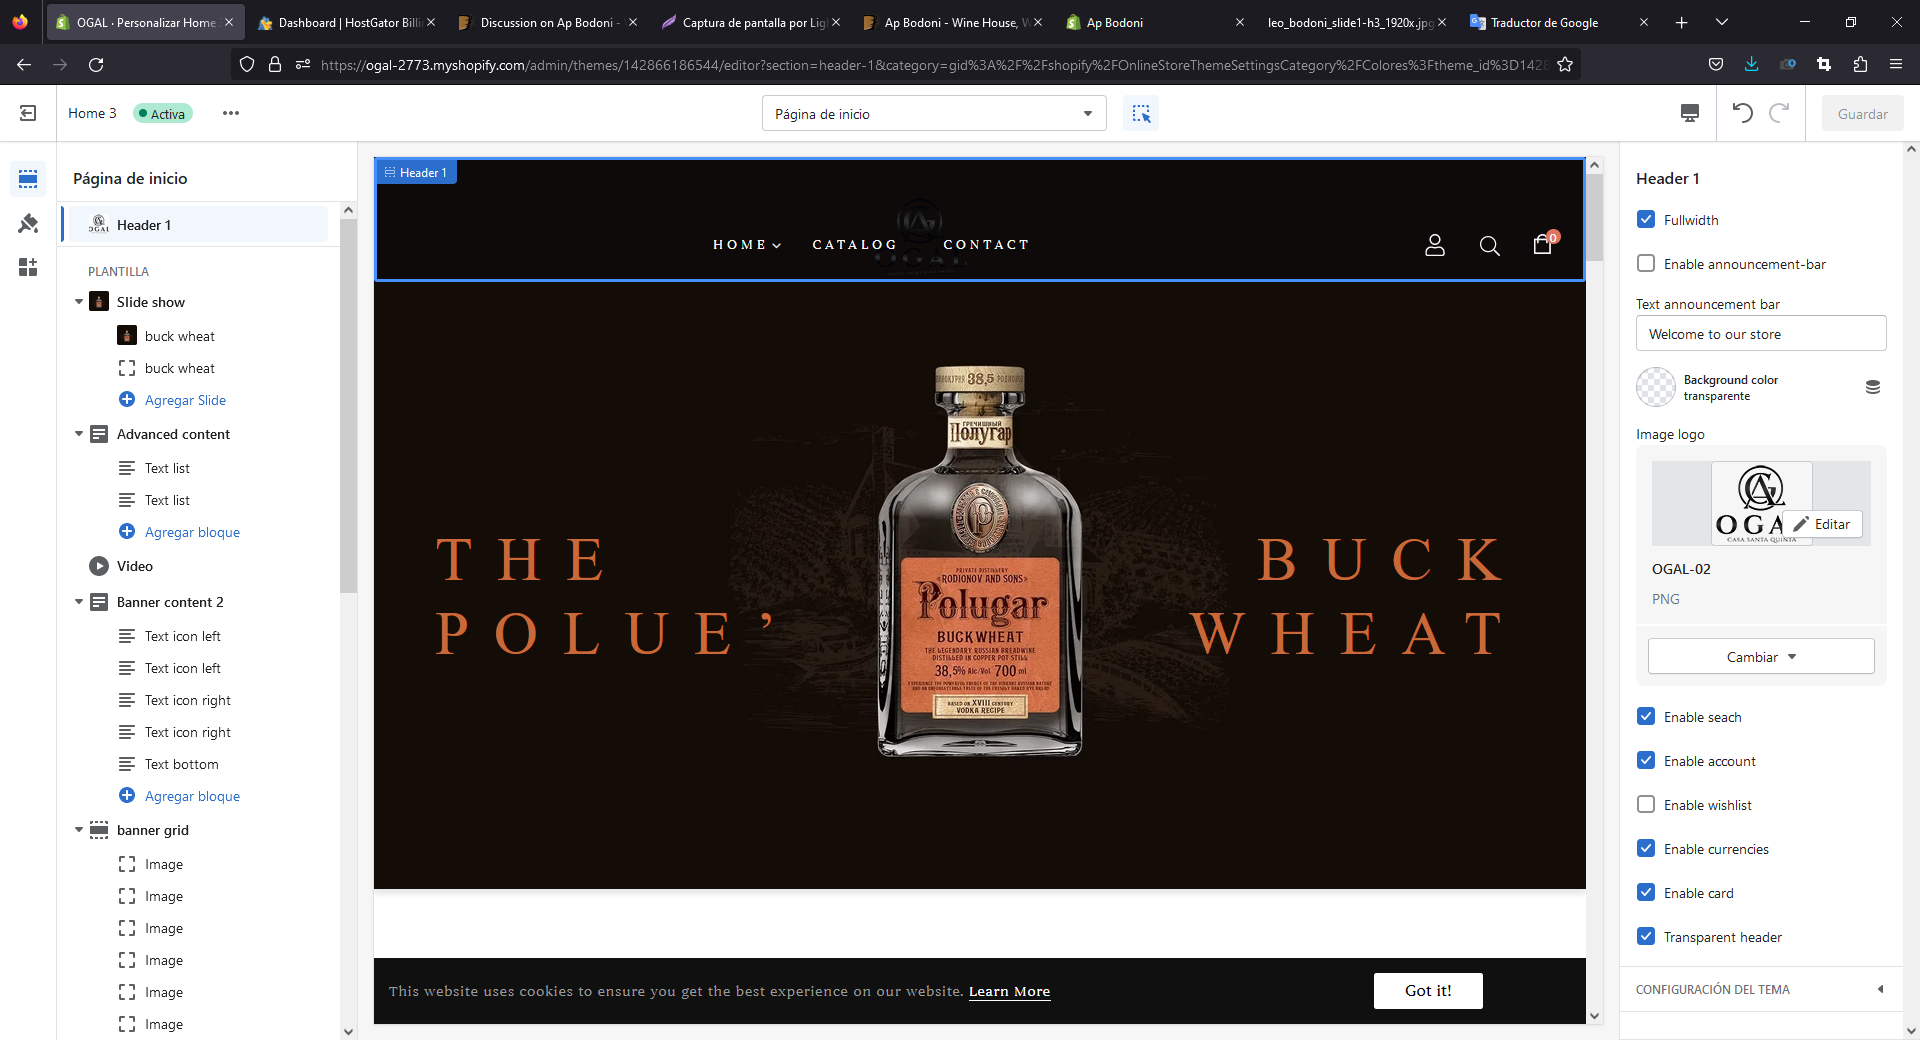
Task: Click the background color database stack icon
Action: (x=1873, y=387)
